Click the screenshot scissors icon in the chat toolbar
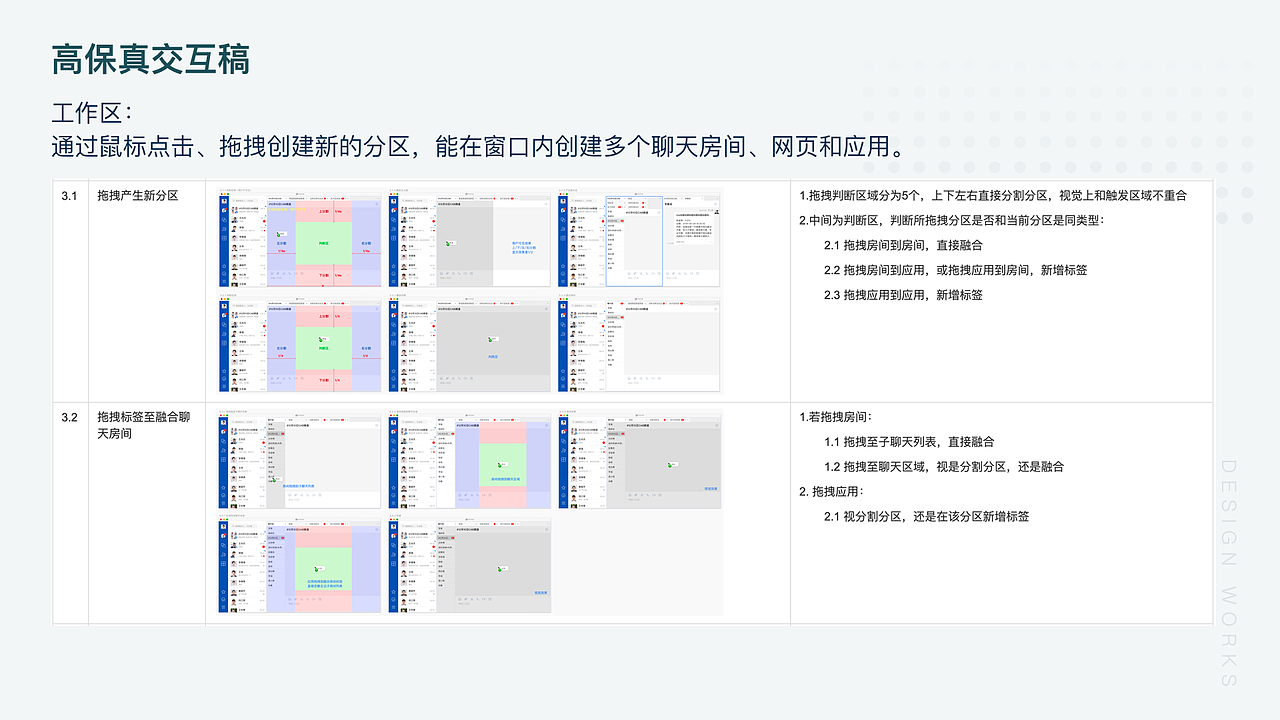This screenshot has height=720, width=1280. tap(284, 273)
